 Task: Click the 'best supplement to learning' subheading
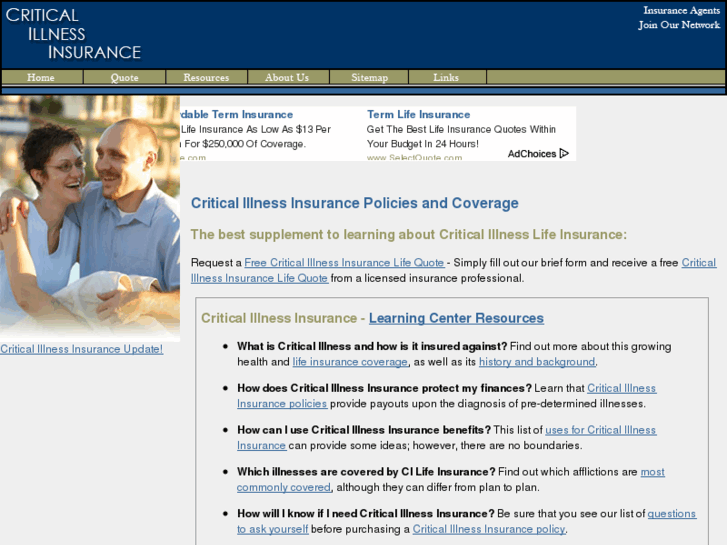(x=408, y=234)
